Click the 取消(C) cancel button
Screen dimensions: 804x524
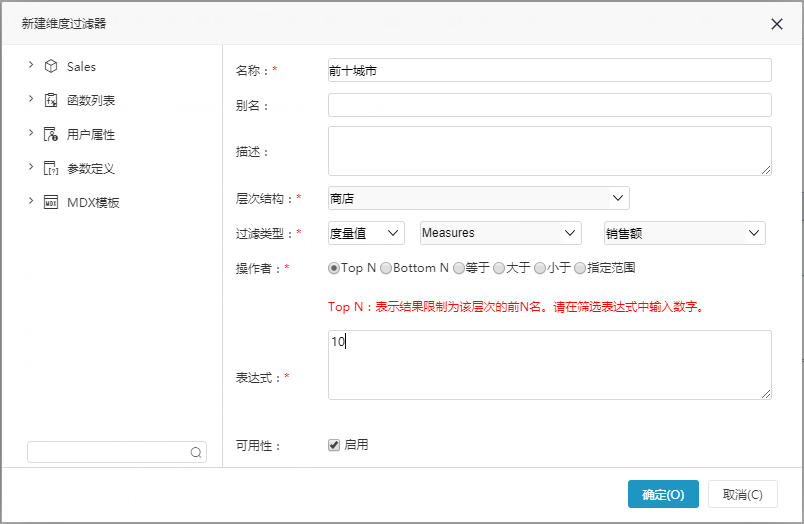point(742,494)
